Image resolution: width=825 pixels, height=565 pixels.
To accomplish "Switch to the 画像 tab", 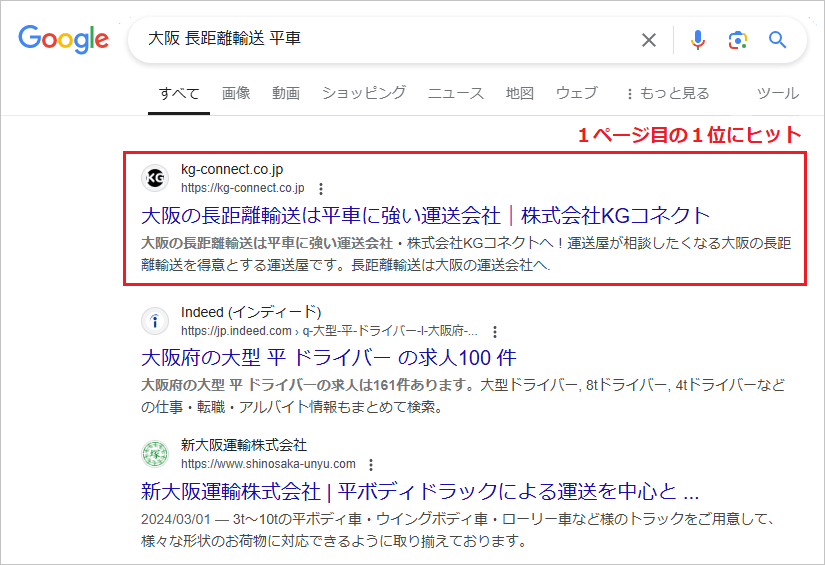I will click(x=236, y=93).
